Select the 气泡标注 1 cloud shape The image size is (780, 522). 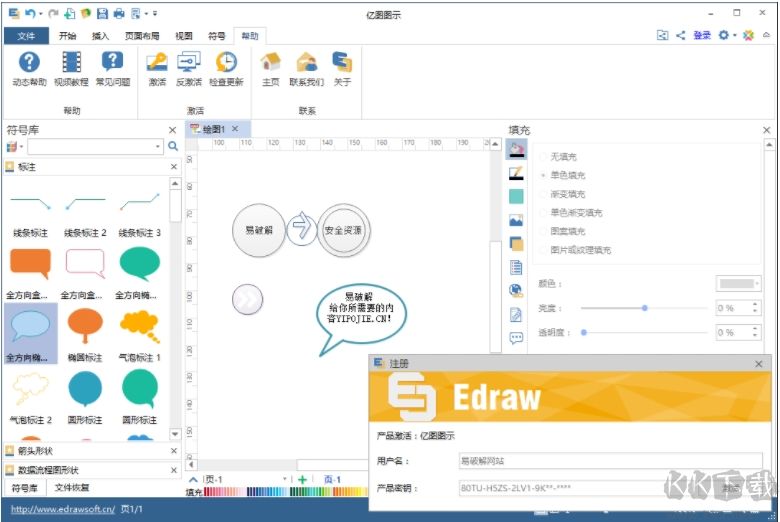(x=140, y=326)
